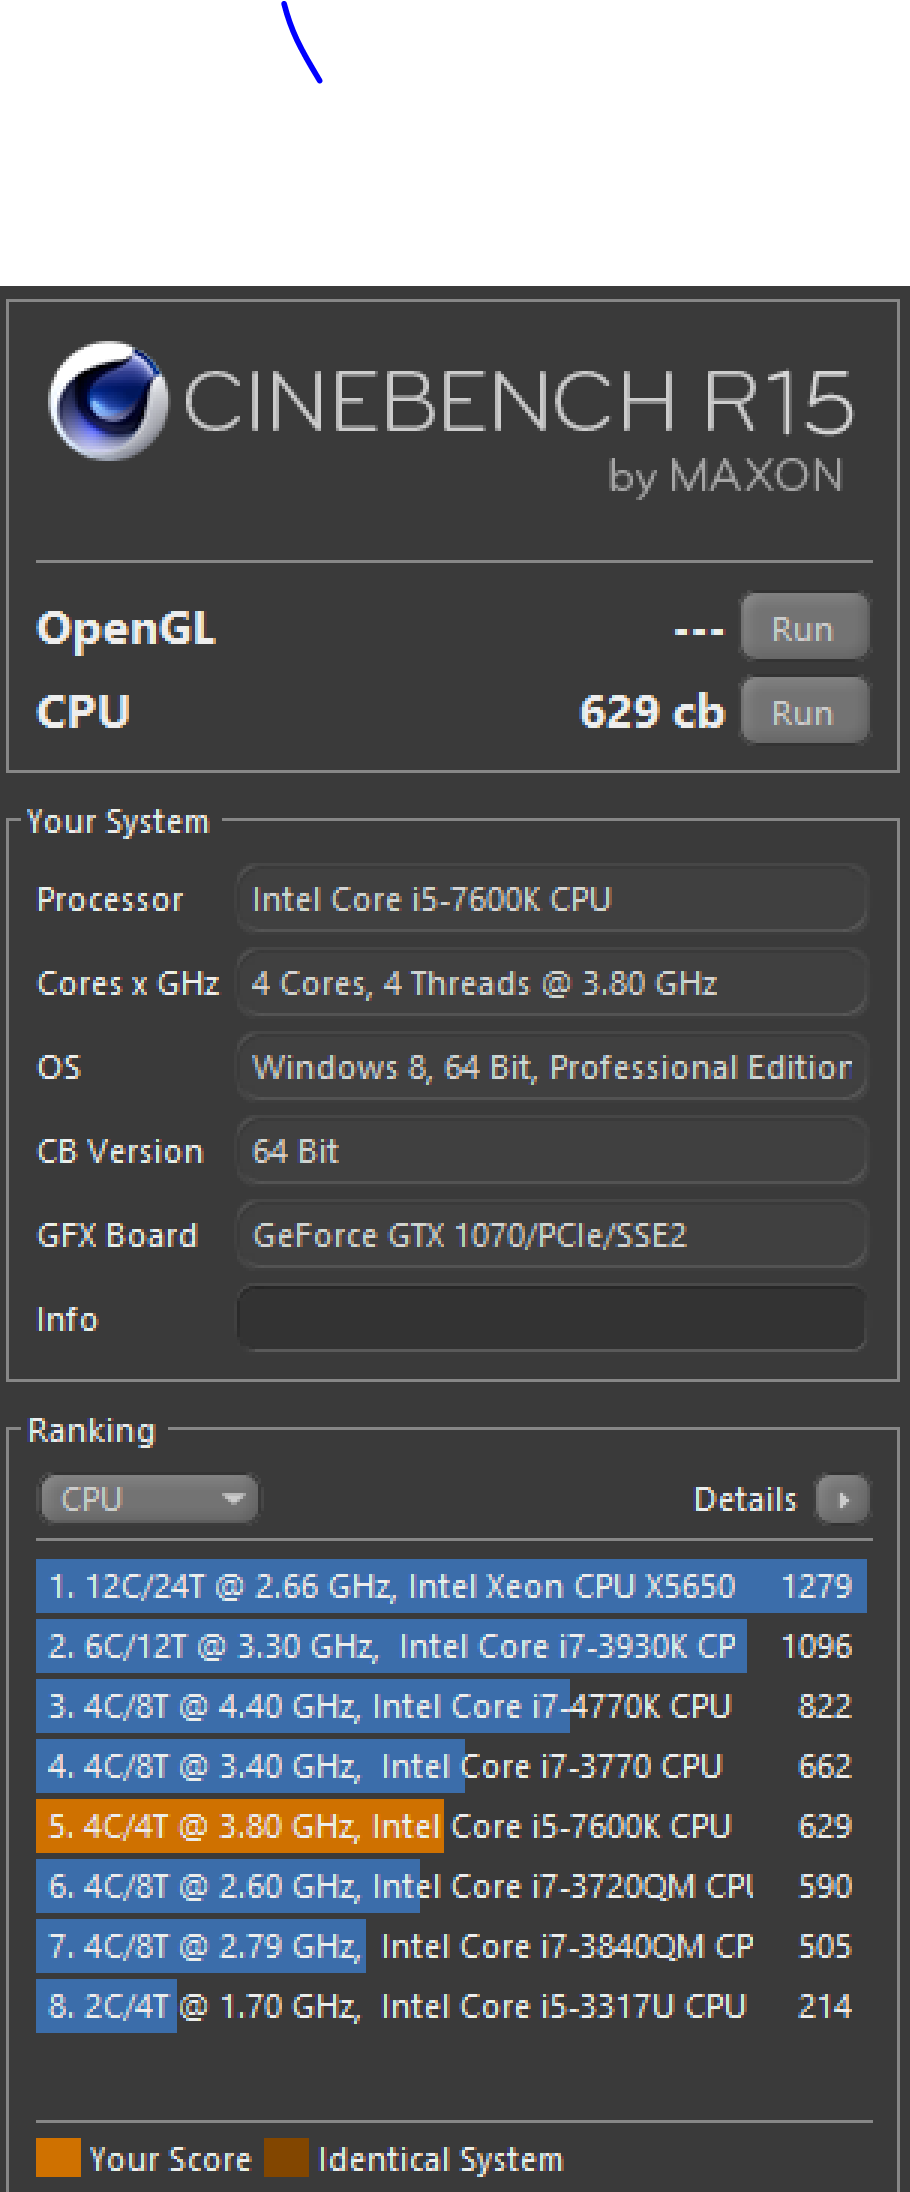Click the CB Version 64 Bit field

point(551,1151)
